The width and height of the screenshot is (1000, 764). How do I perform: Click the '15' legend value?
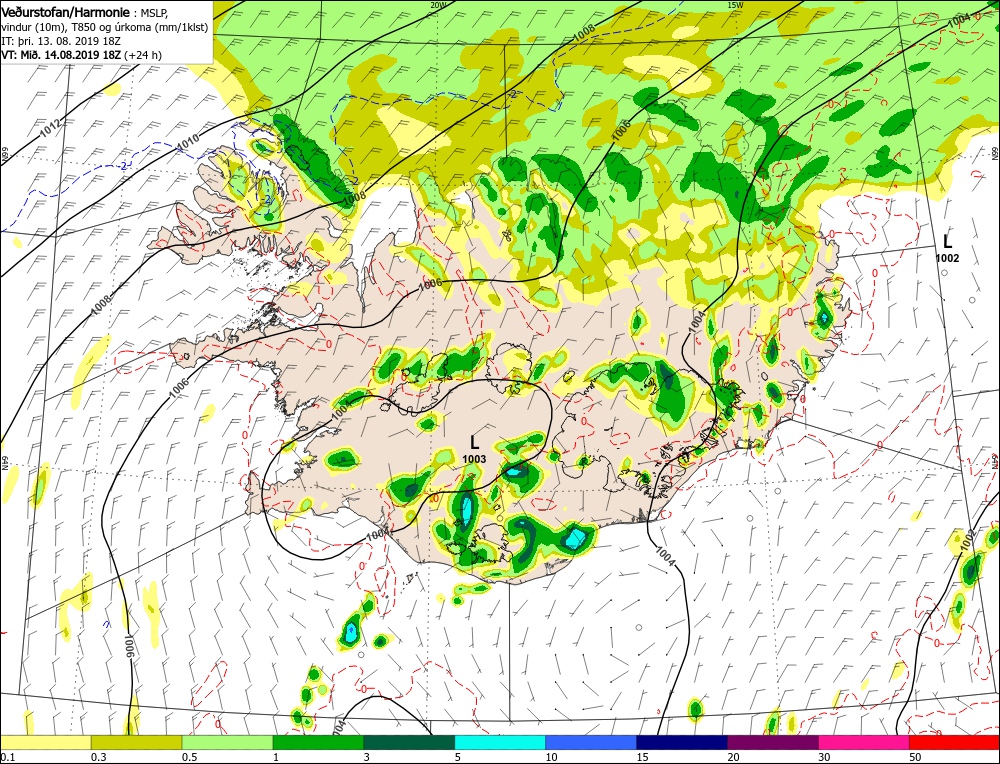(x=642, y=756)
